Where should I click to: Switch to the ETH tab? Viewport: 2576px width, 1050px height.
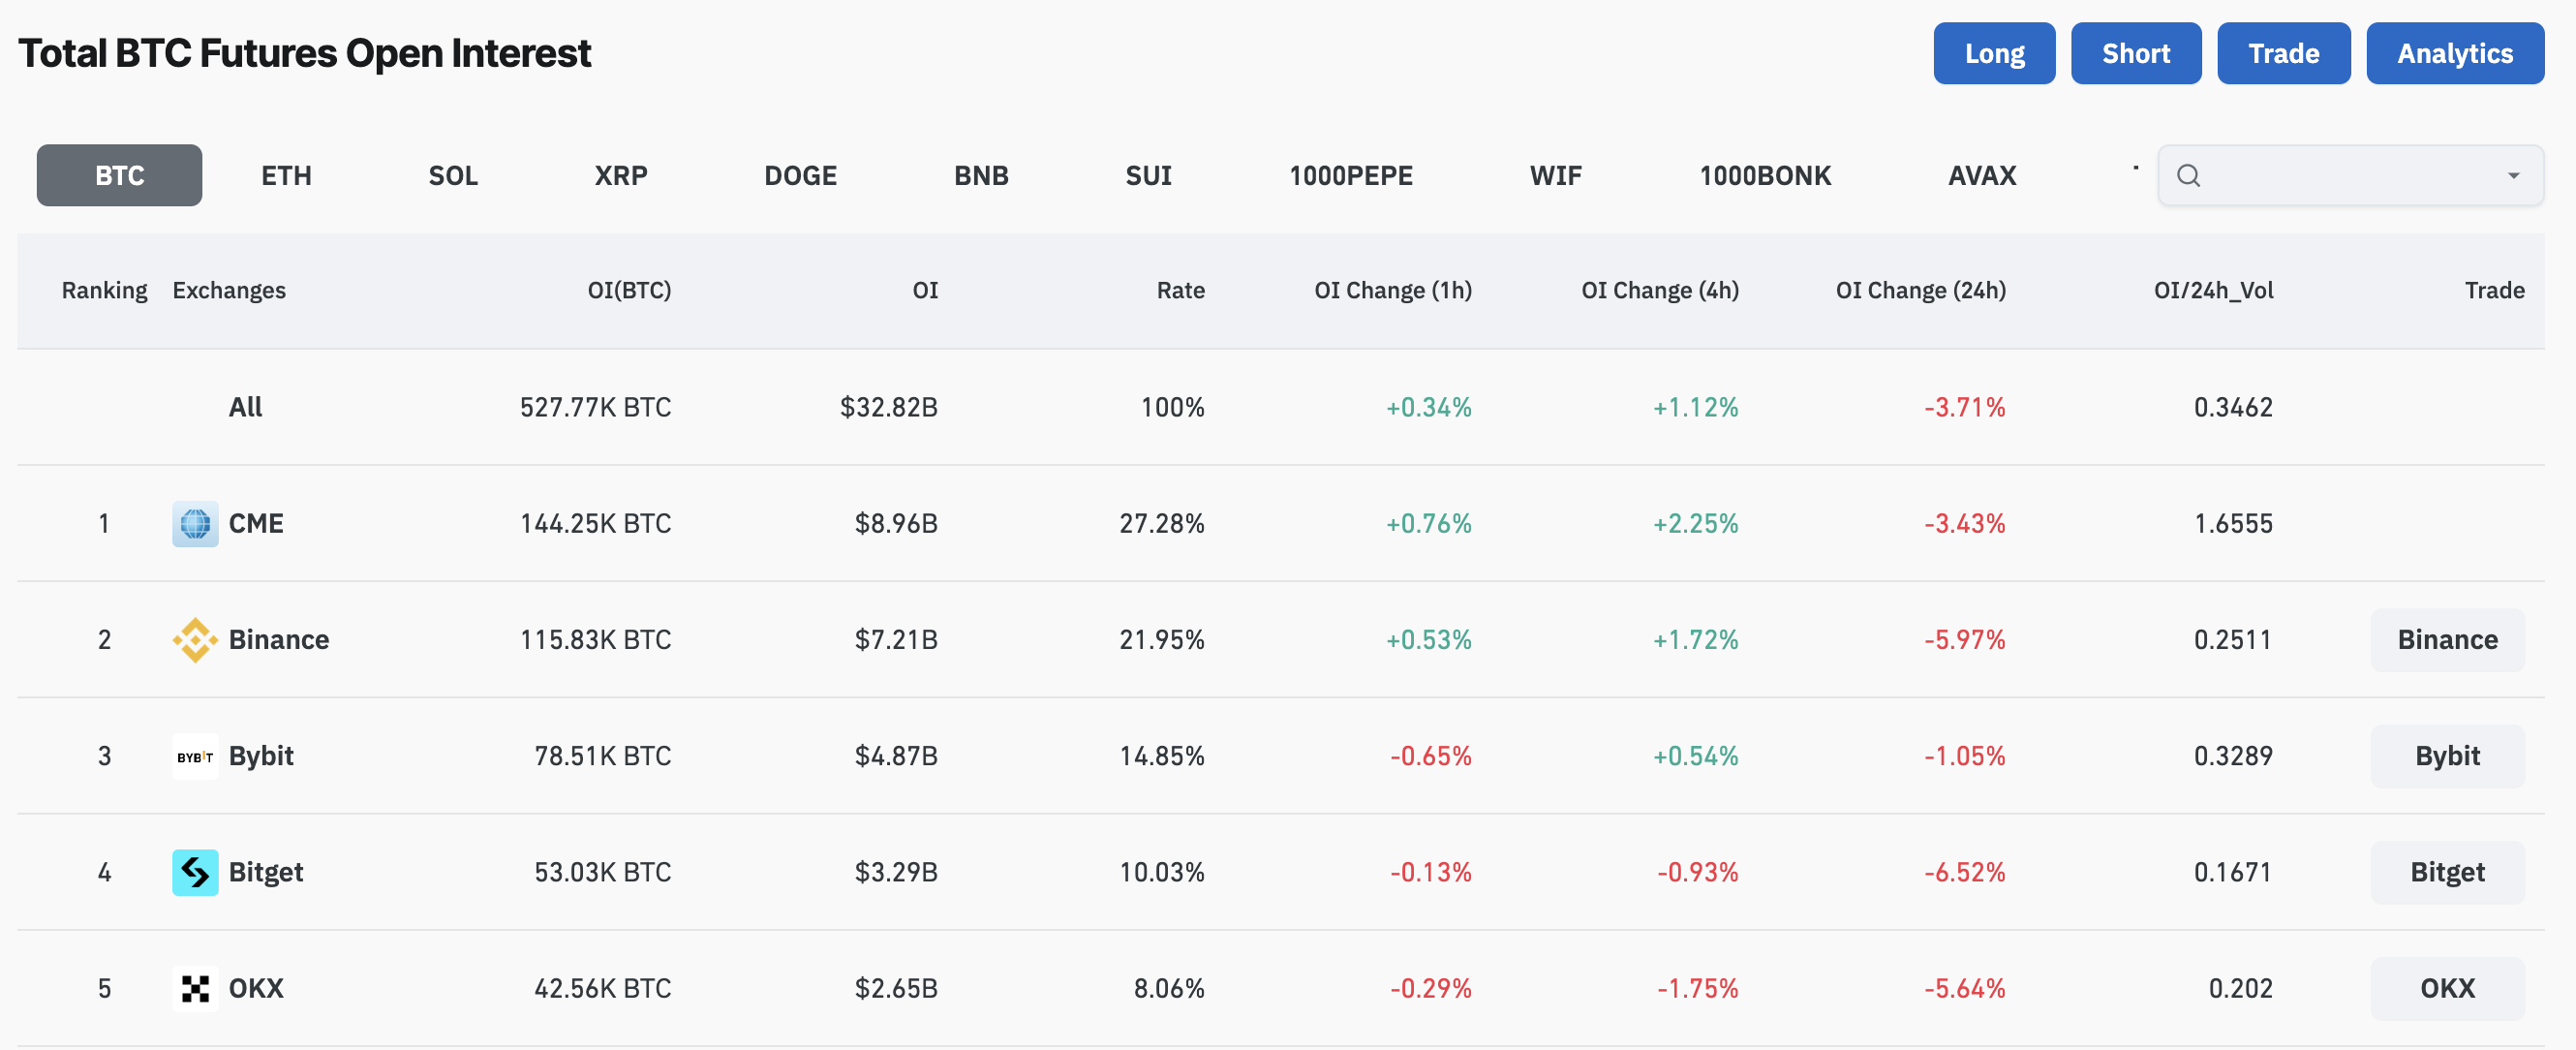point(286,176)
